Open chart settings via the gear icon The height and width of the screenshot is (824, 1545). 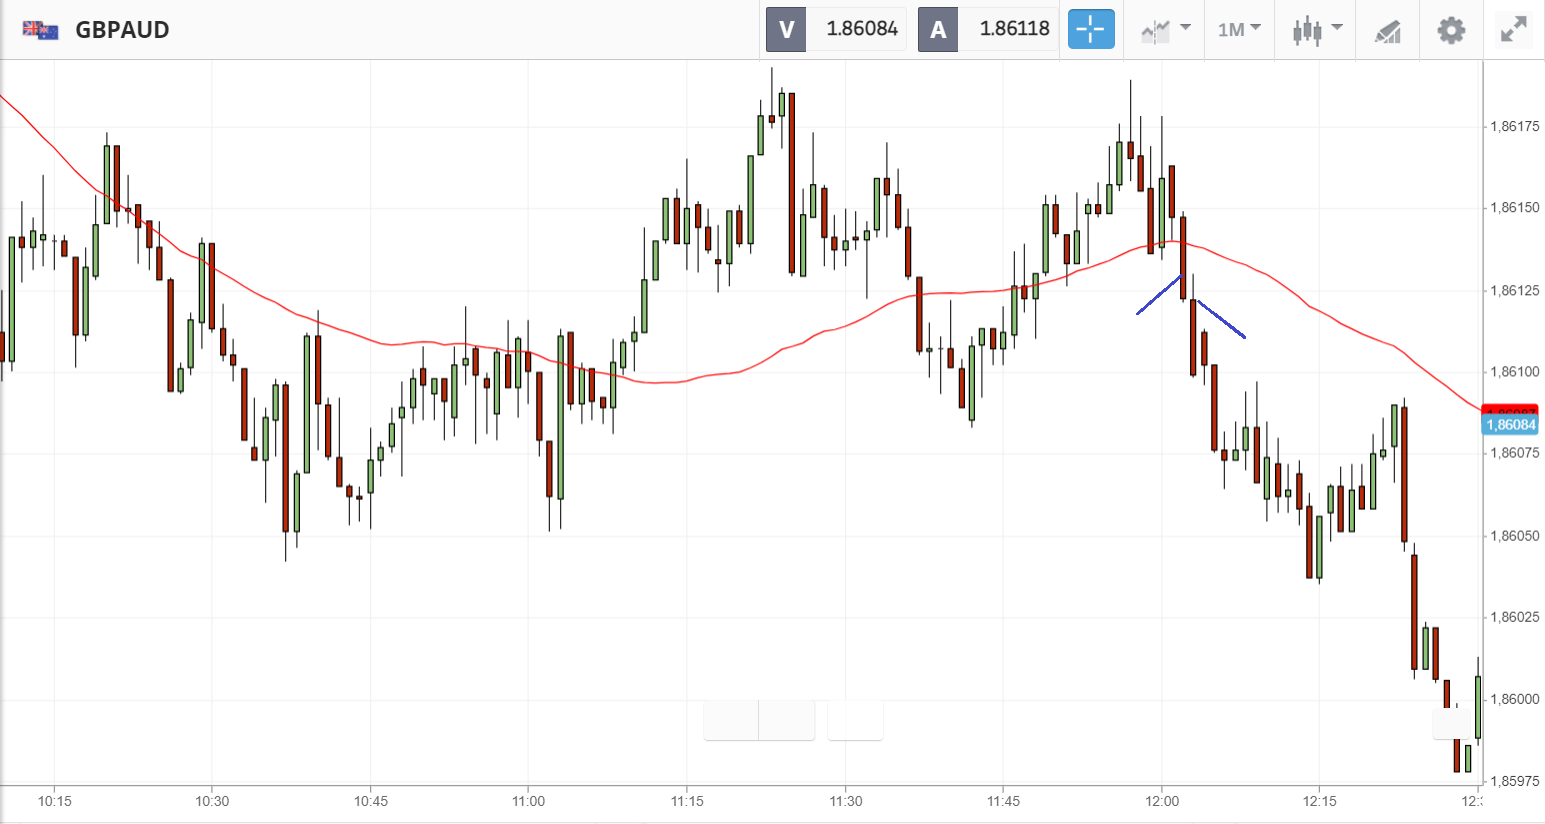click(x=1451, y=30)
